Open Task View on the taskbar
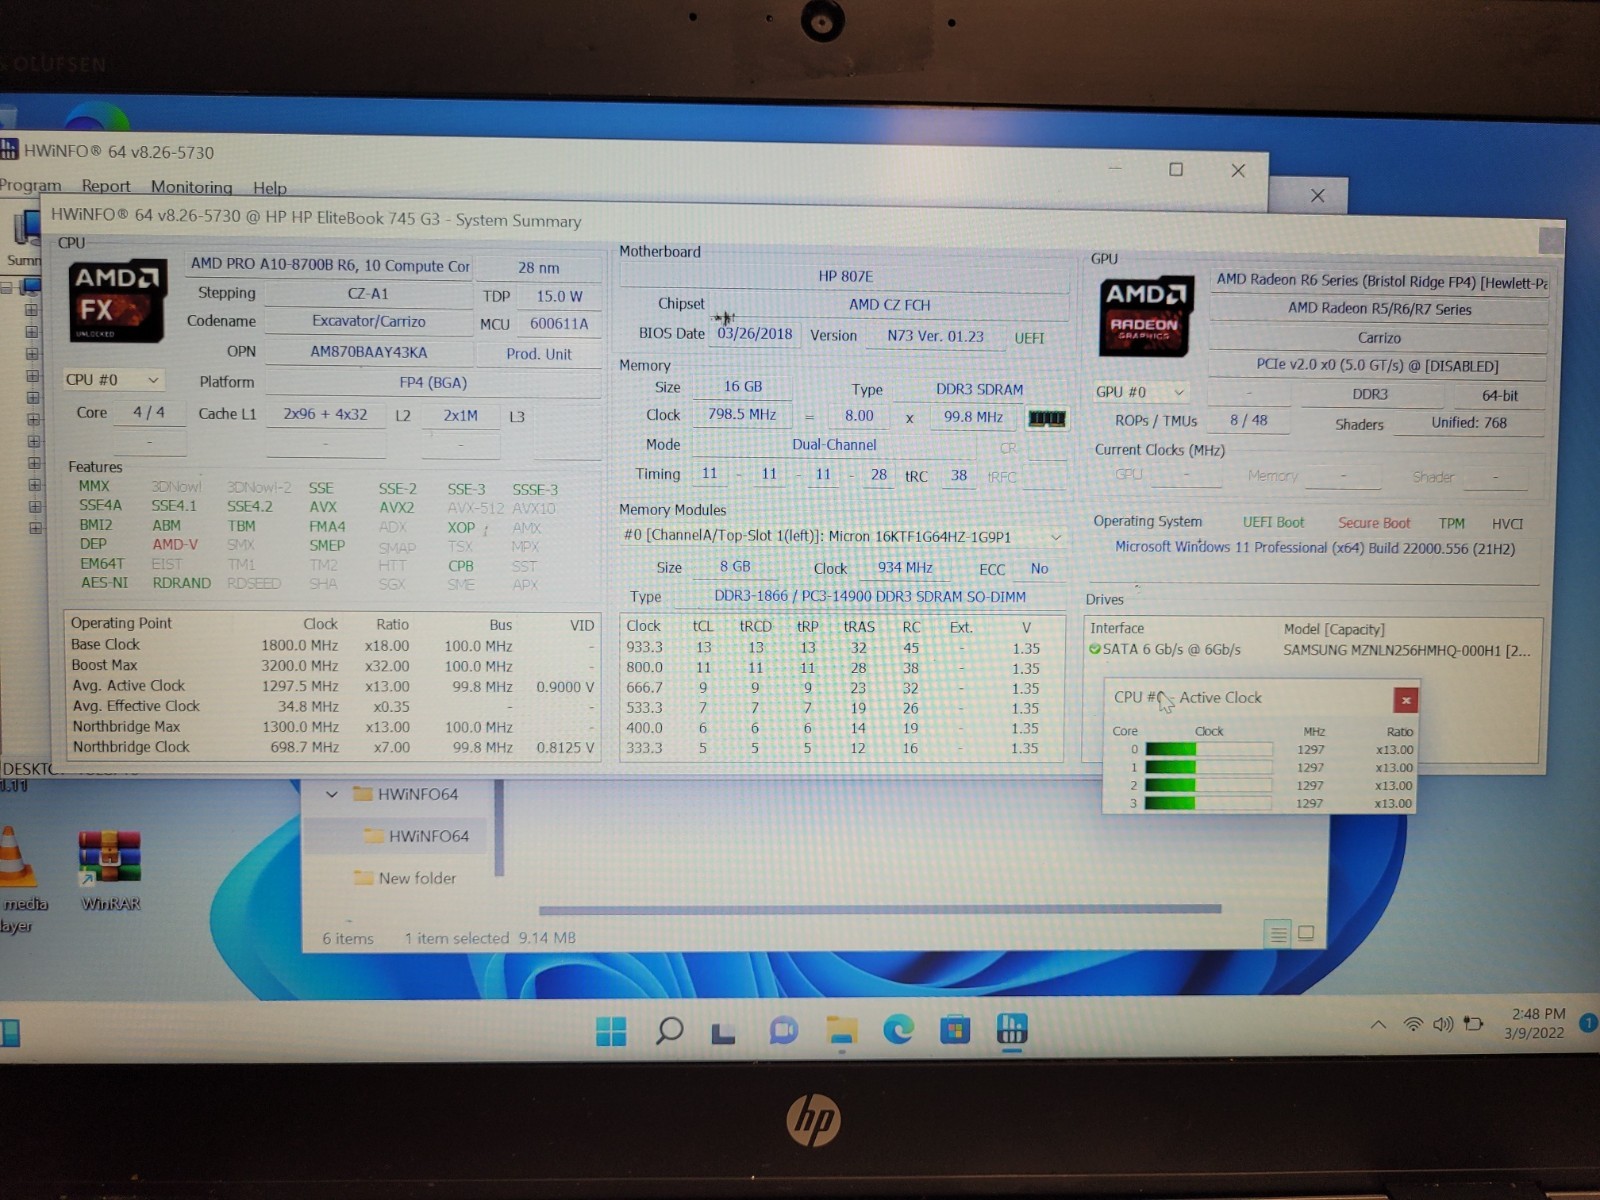1600x1200 pixels. pyautogui.click(x=724, y=1032)
